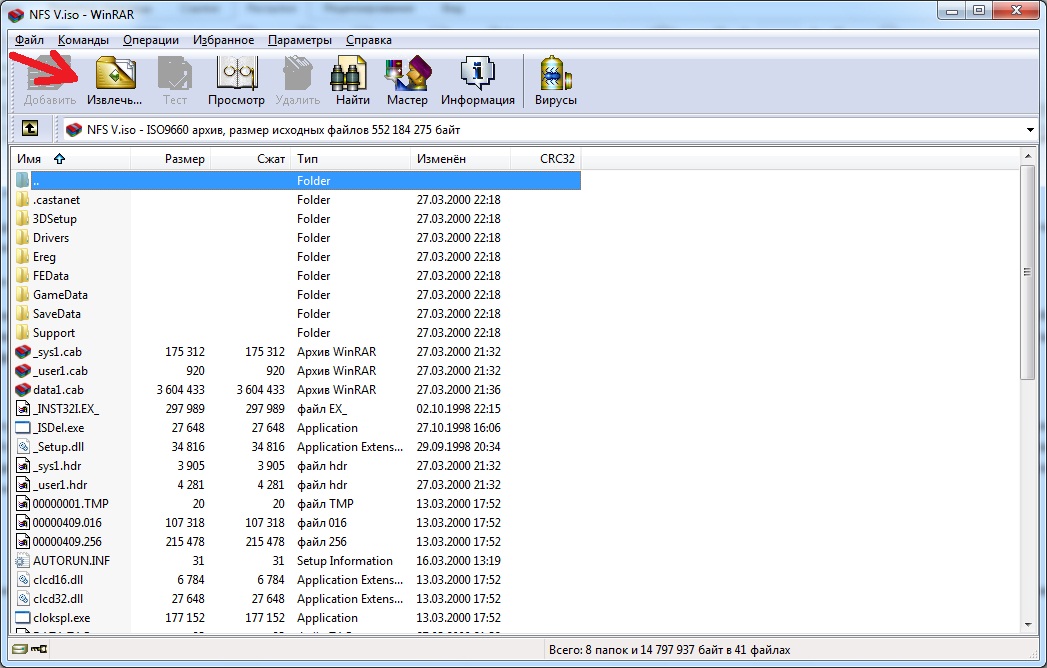This screenshot has width=1047, height=668.
Task: Click the date 29.09.1998 20:34
Action: [x=459, y=447]
